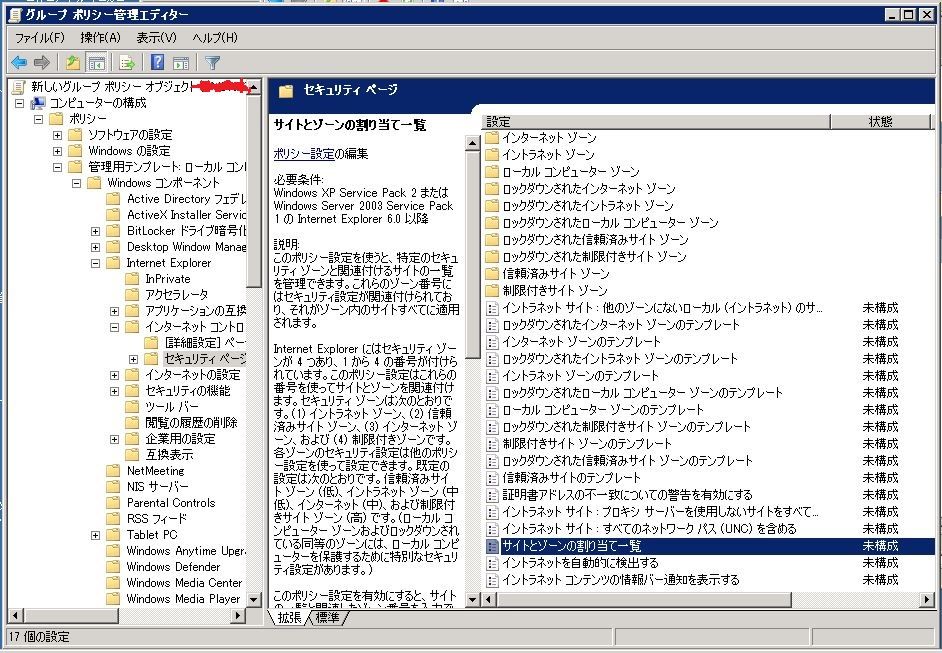Click description pane scroll up arrow
Screen dimensions: 942x653
pyautogui.click(x=472, y=143)
